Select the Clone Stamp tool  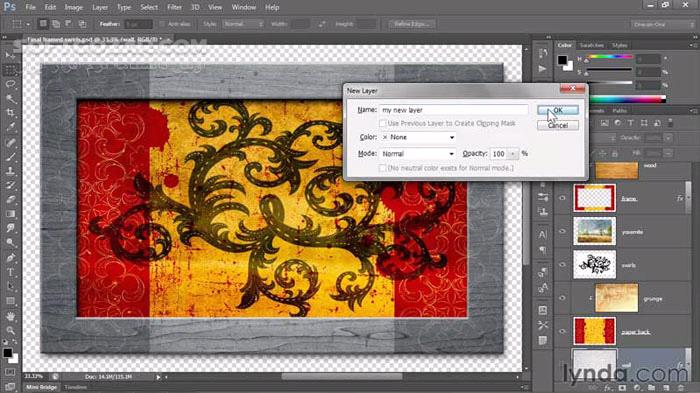click(10, 171)
